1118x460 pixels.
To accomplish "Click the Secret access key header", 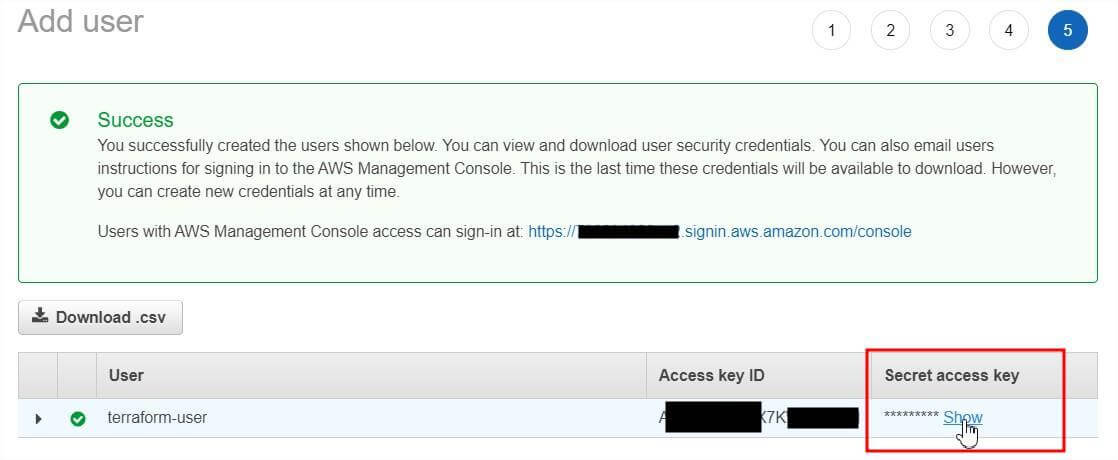I will tap(951, 375).
